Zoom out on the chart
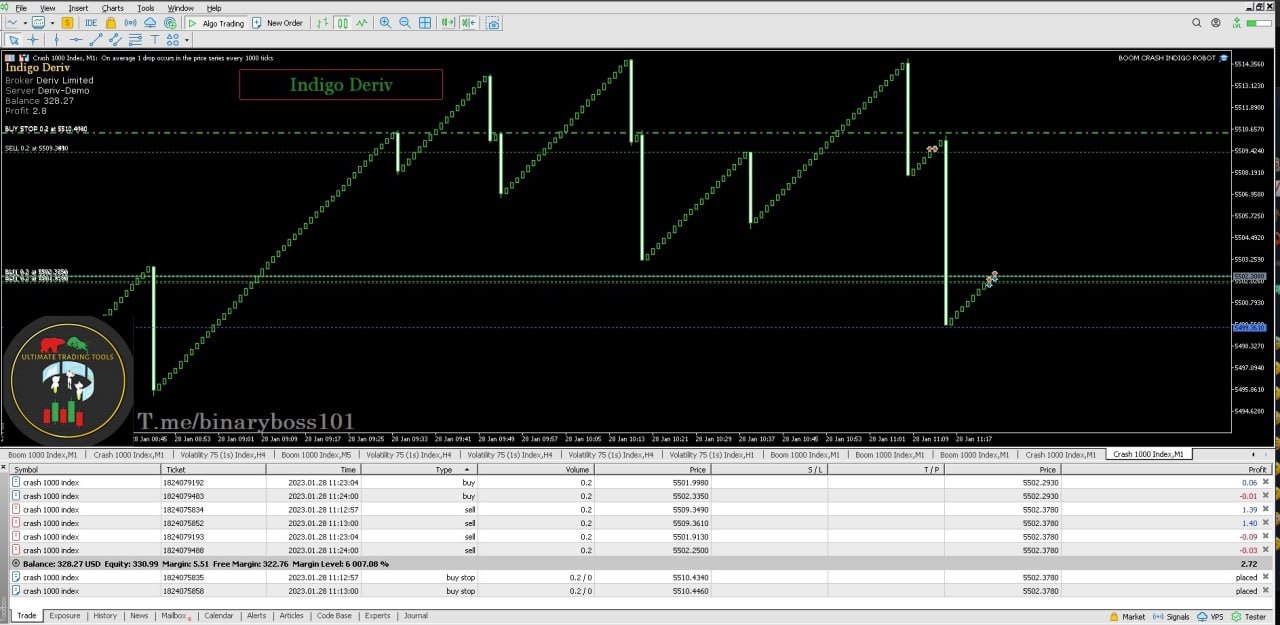1280x625 pixels. (x=405, y=23)
